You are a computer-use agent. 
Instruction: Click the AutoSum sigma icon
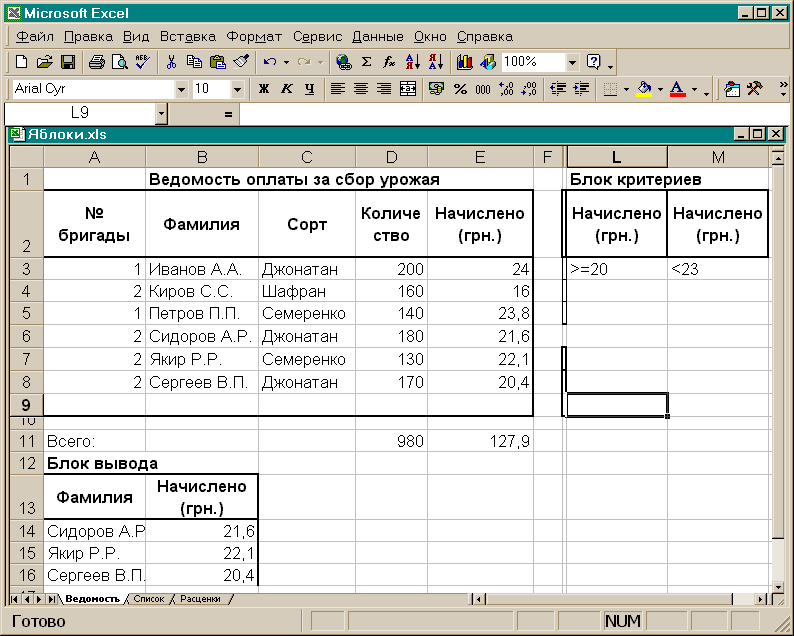point(367,62)
